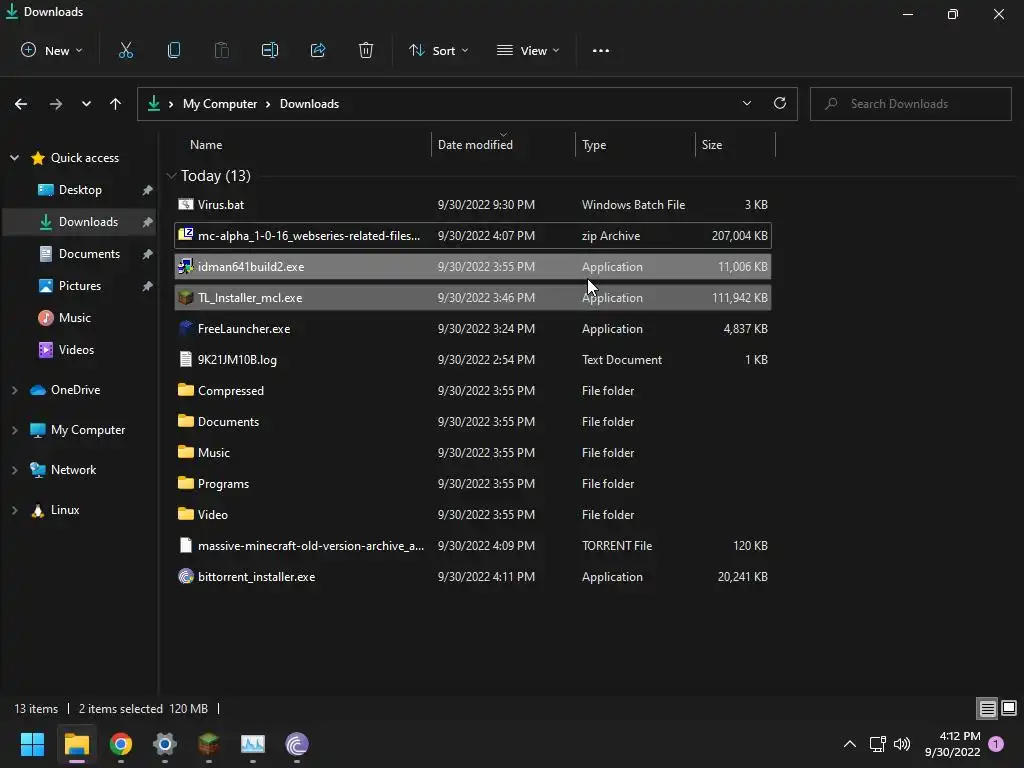The height and width of the screenshot is (768, 1024).
Task: Select the 9K21JM10B.log file
Action: coord(473,359)
